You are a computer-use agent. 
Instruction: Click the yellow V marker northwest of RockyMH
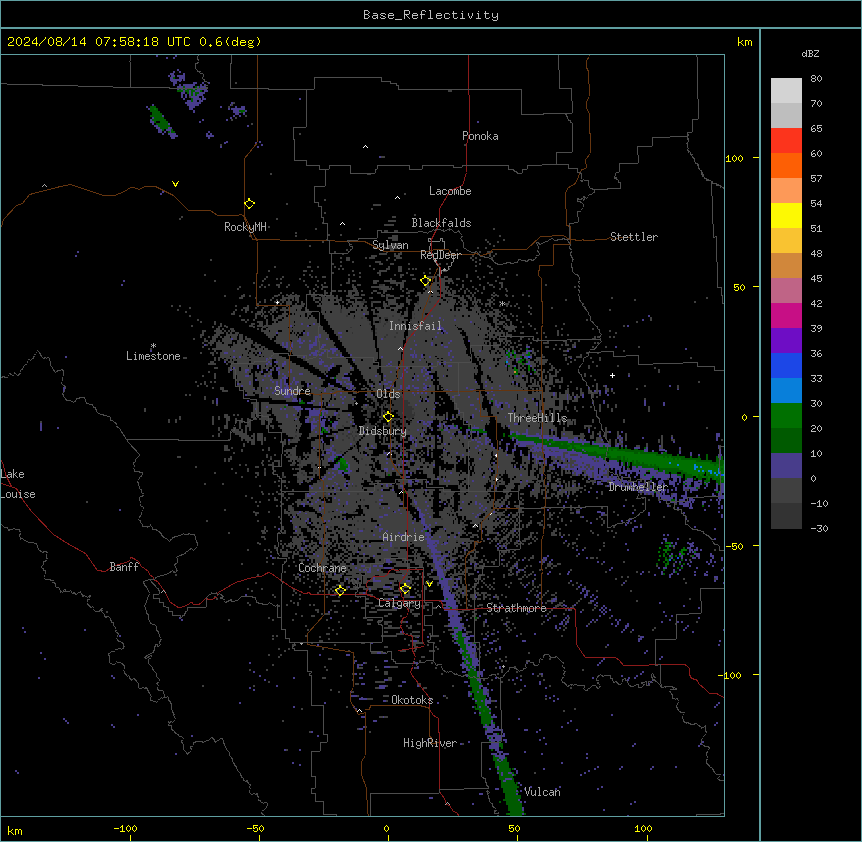coord(175,184)
